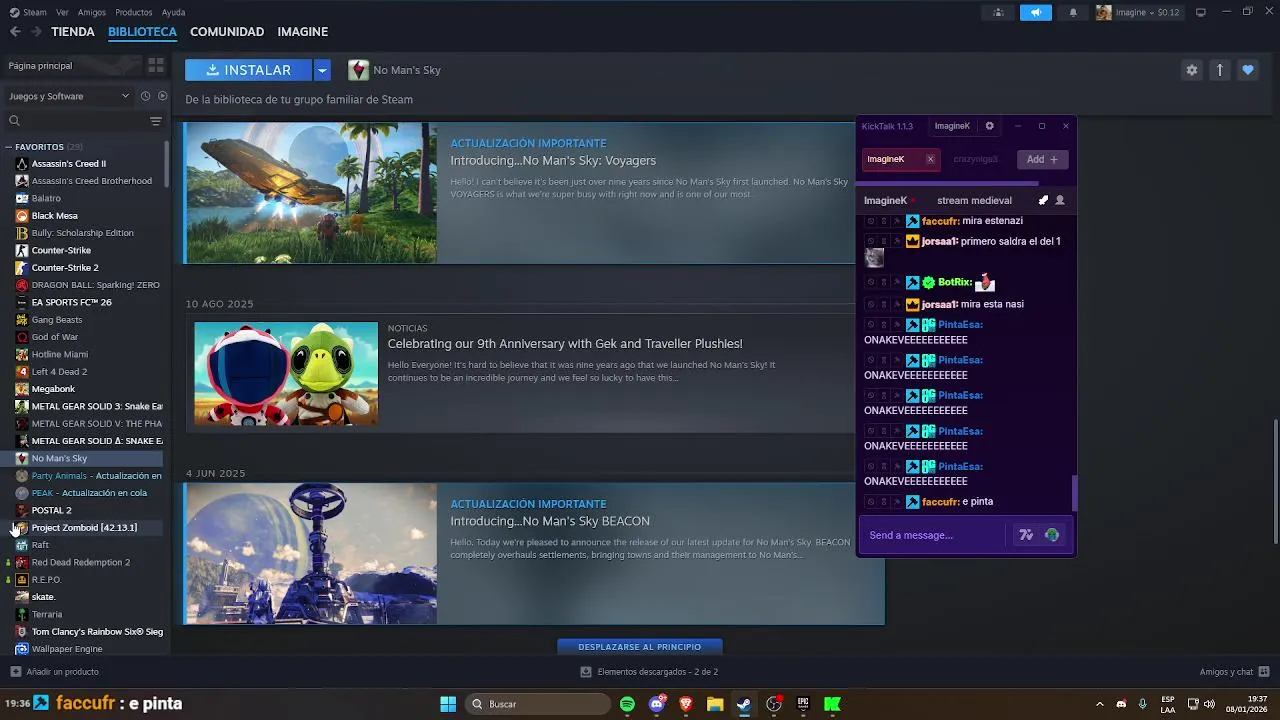The image size is (1280, 720).
Task: Click the Steam forward navigation arrow
Action: pyautogui.click(x=36, y=32)
